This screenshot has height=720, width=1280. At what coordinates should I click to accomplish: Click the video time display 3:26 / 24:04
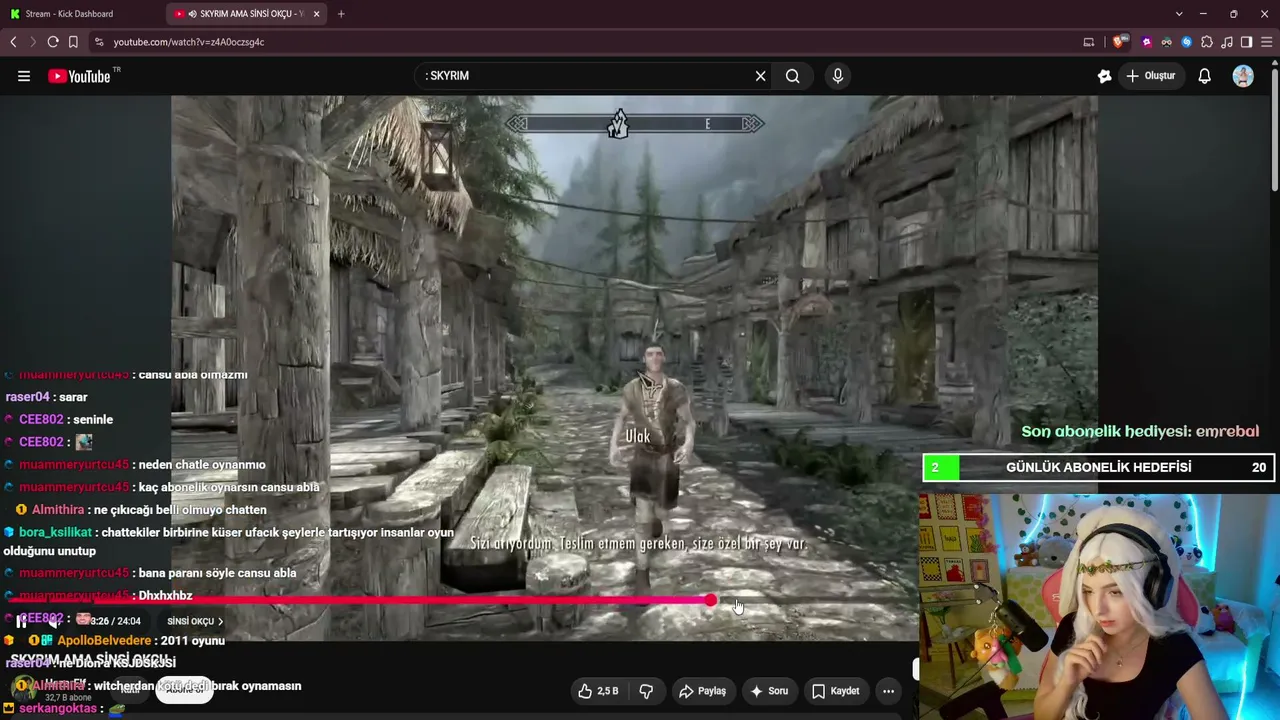(x=115, y=621)
